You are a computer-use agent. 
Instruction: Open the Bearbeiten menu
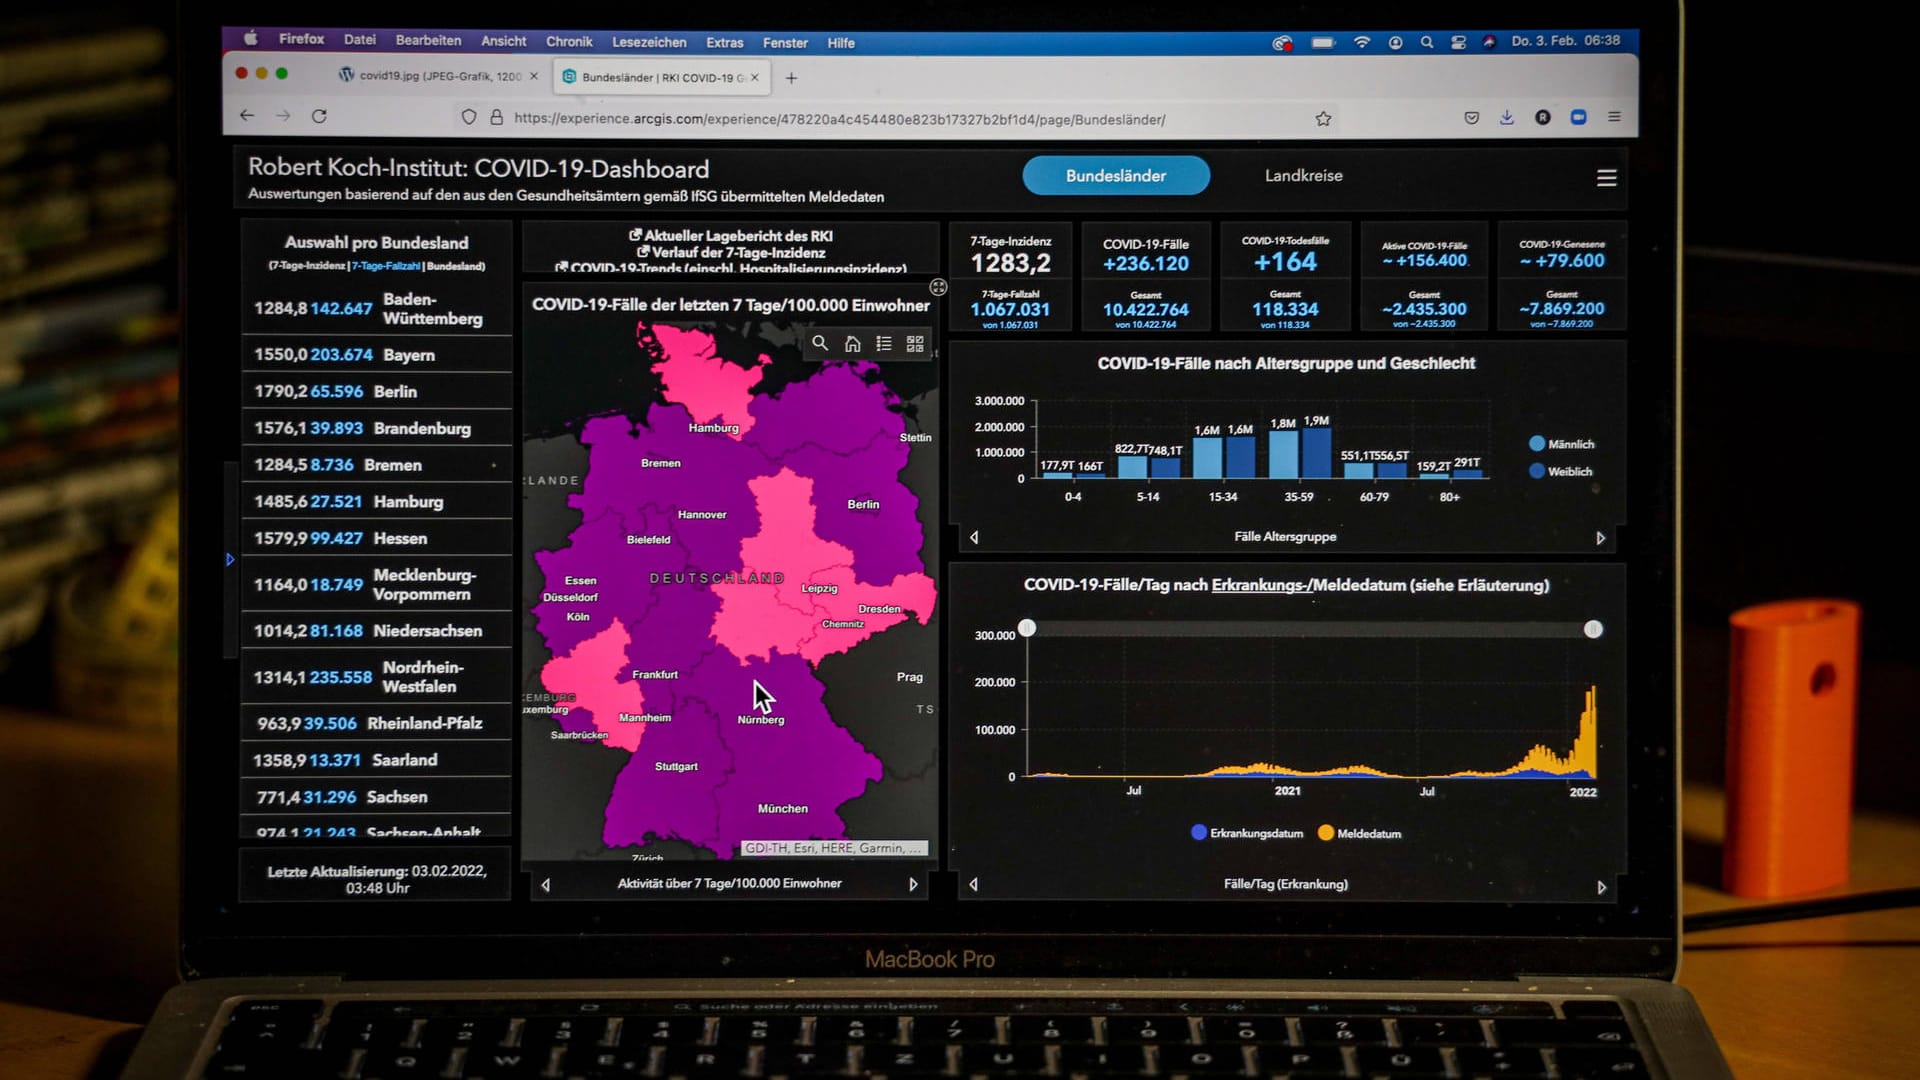pyautogui.click(x=428, y=40)
